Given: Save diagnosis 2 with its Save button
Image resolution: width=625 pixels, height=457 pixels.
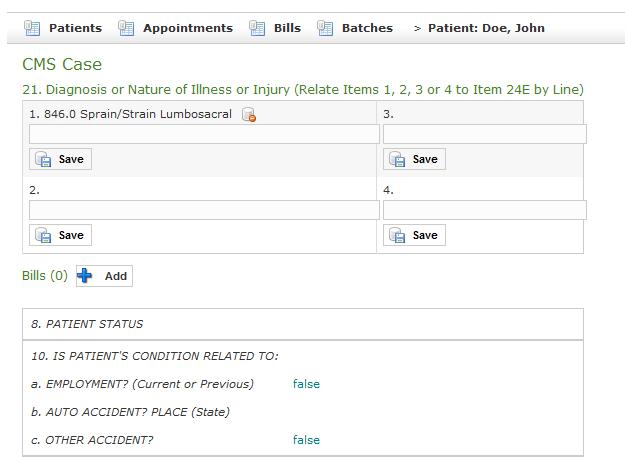Looking at the screenshot, I should click(x=60, y=235).
